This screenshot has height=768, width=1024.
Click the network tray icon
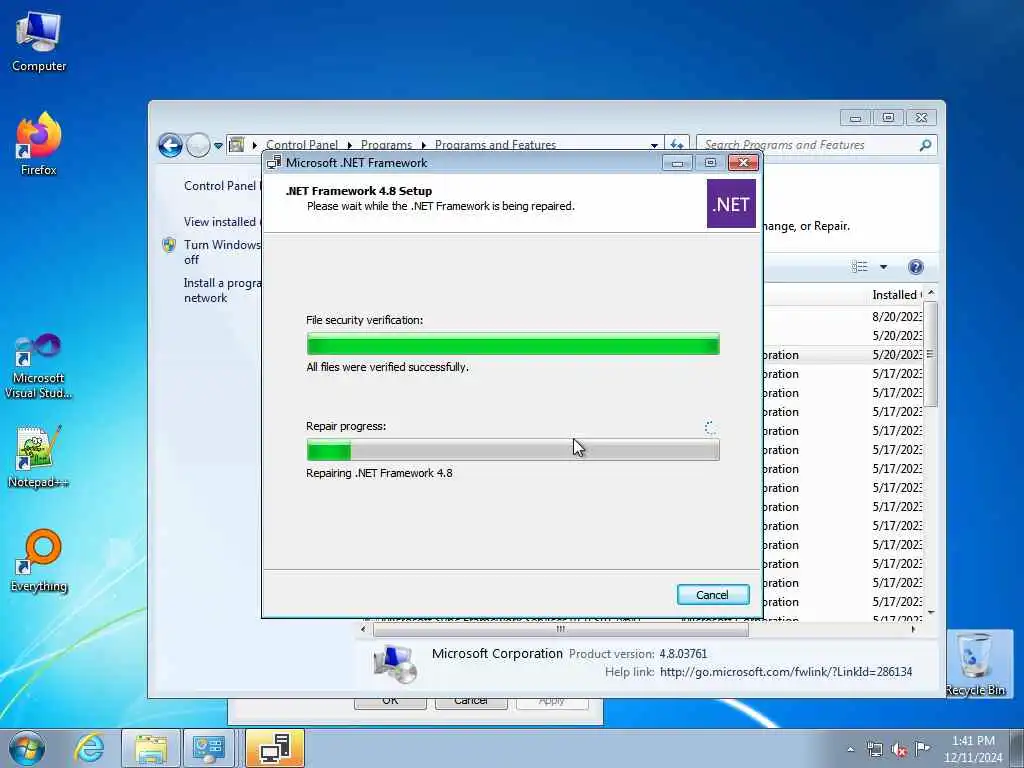coord(874,749)
